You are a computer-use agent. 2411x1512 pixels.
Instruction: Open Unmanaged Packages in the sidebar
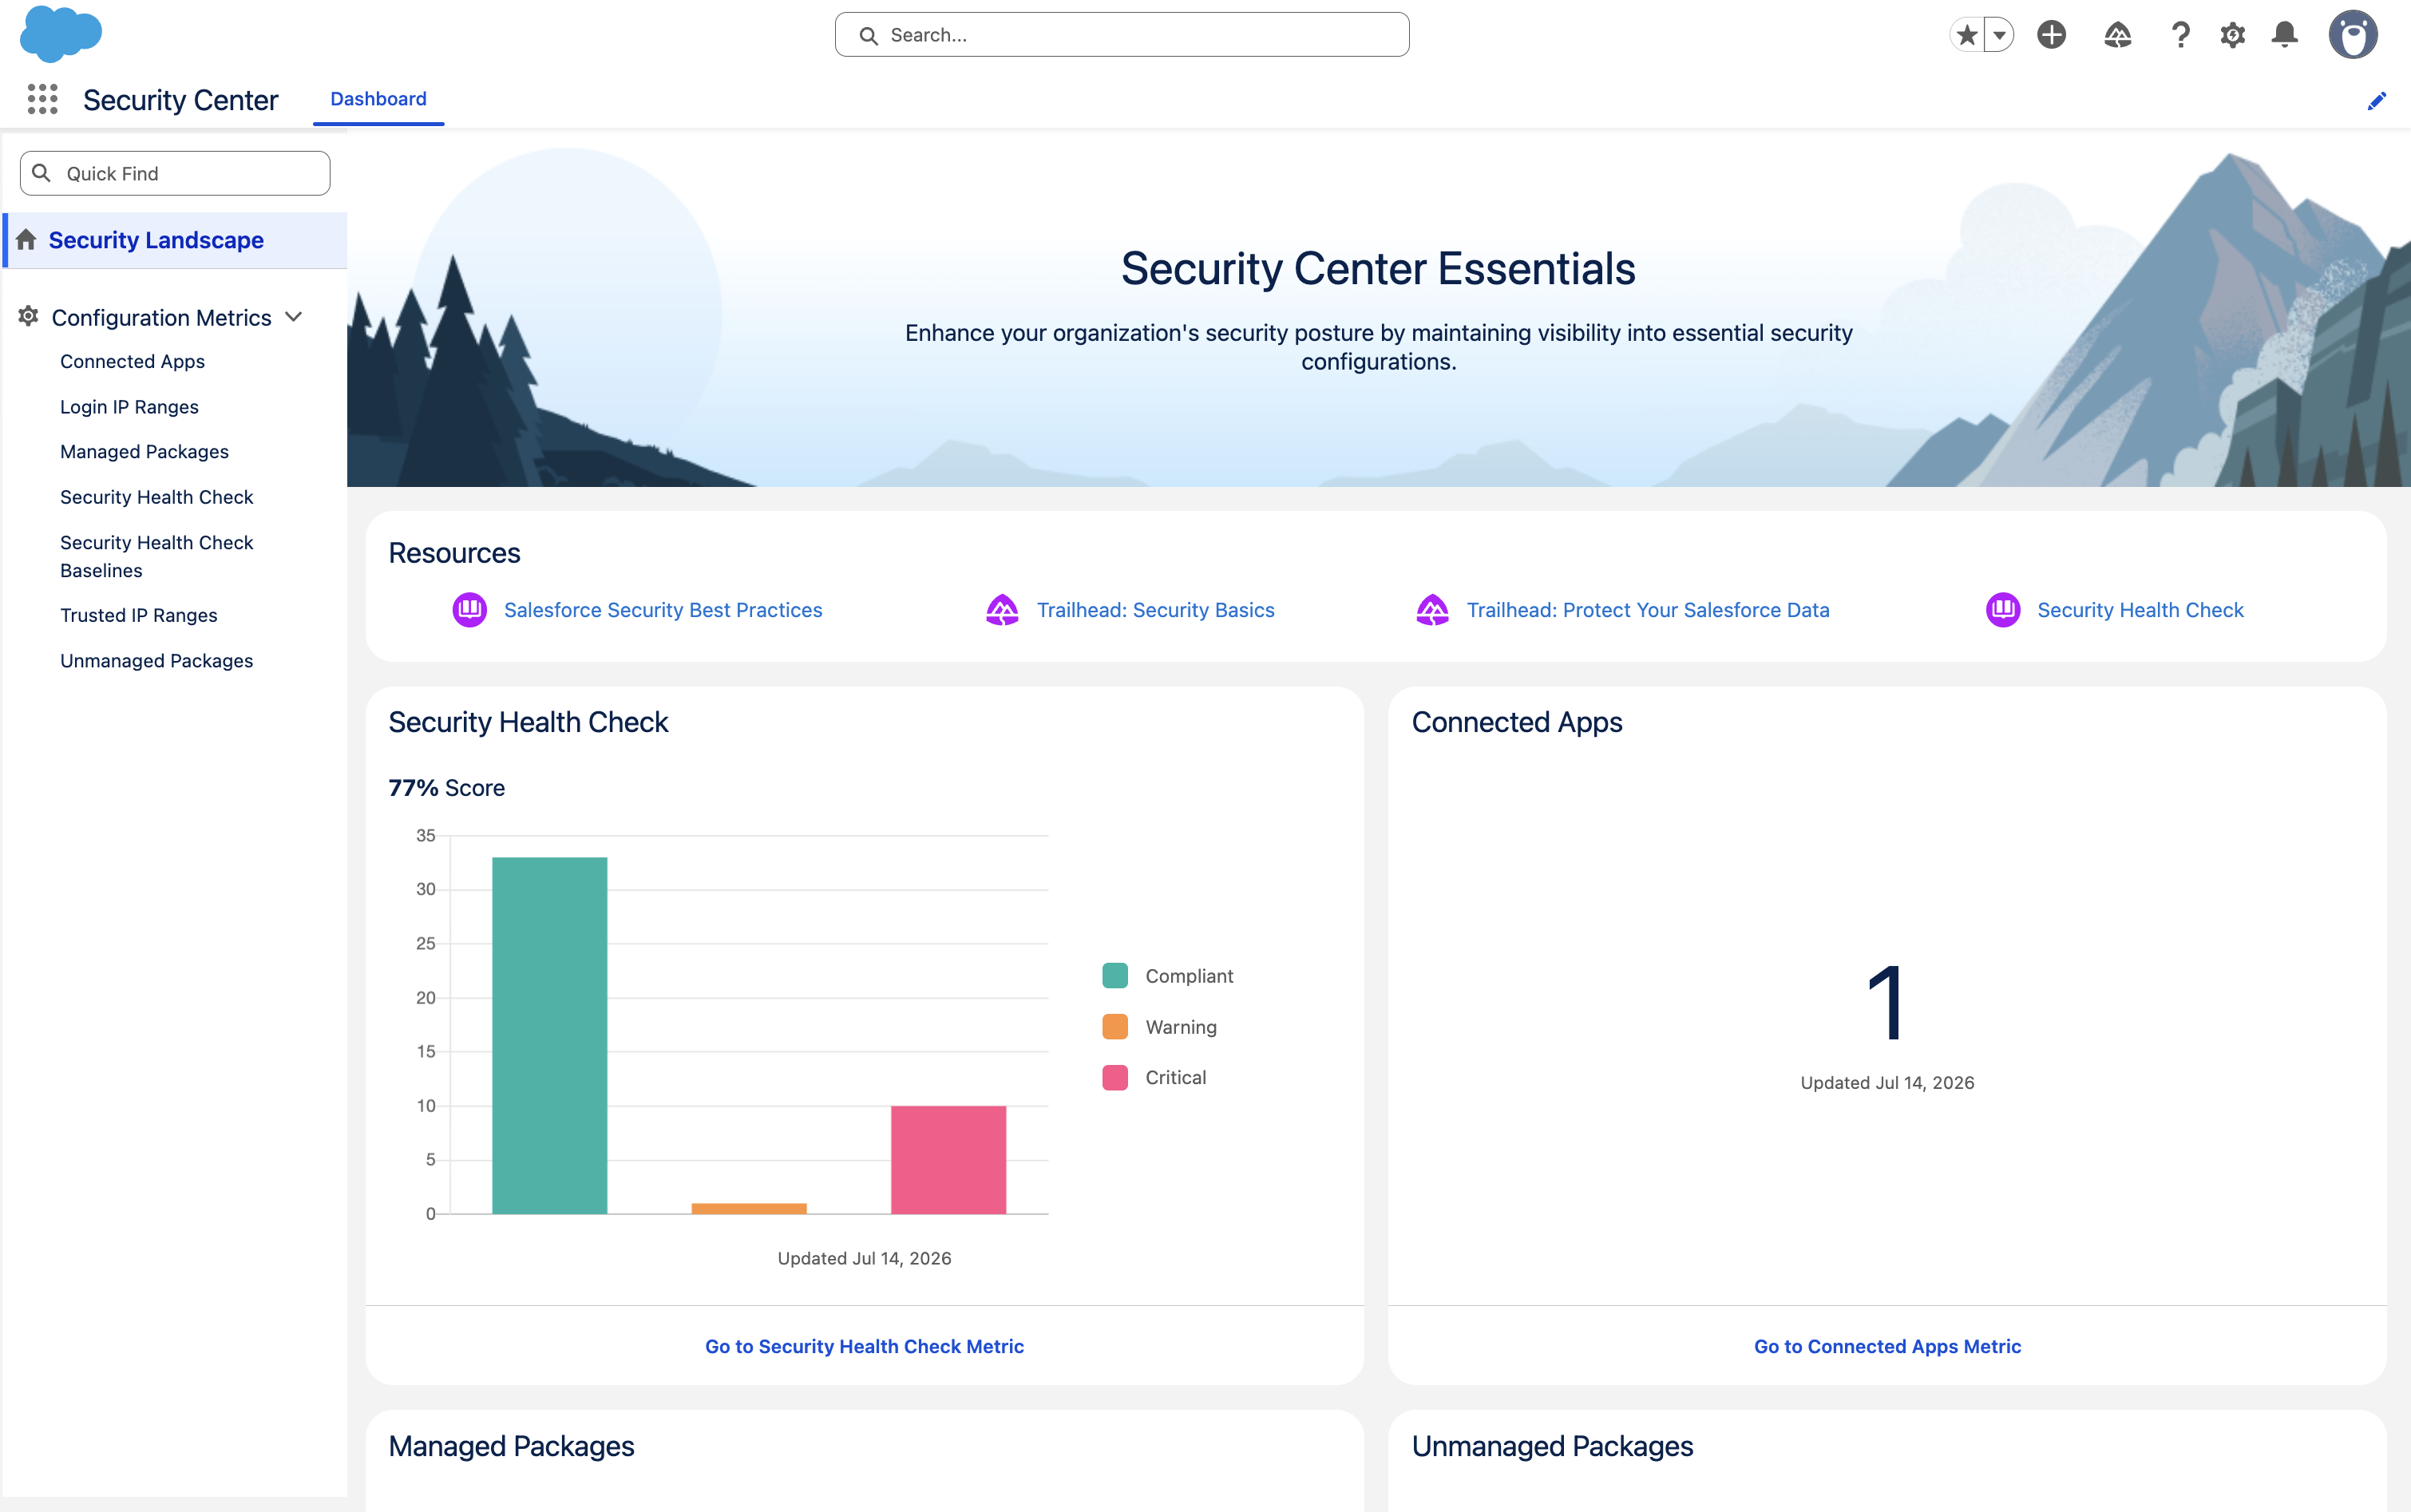click(x=157, y=661)
